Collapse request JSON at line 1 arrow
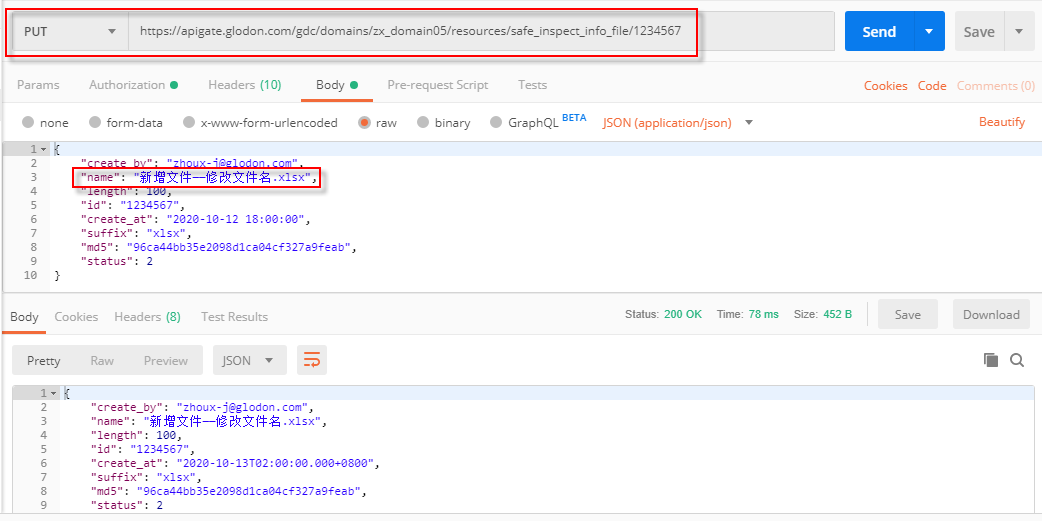 tap(44, 149)
